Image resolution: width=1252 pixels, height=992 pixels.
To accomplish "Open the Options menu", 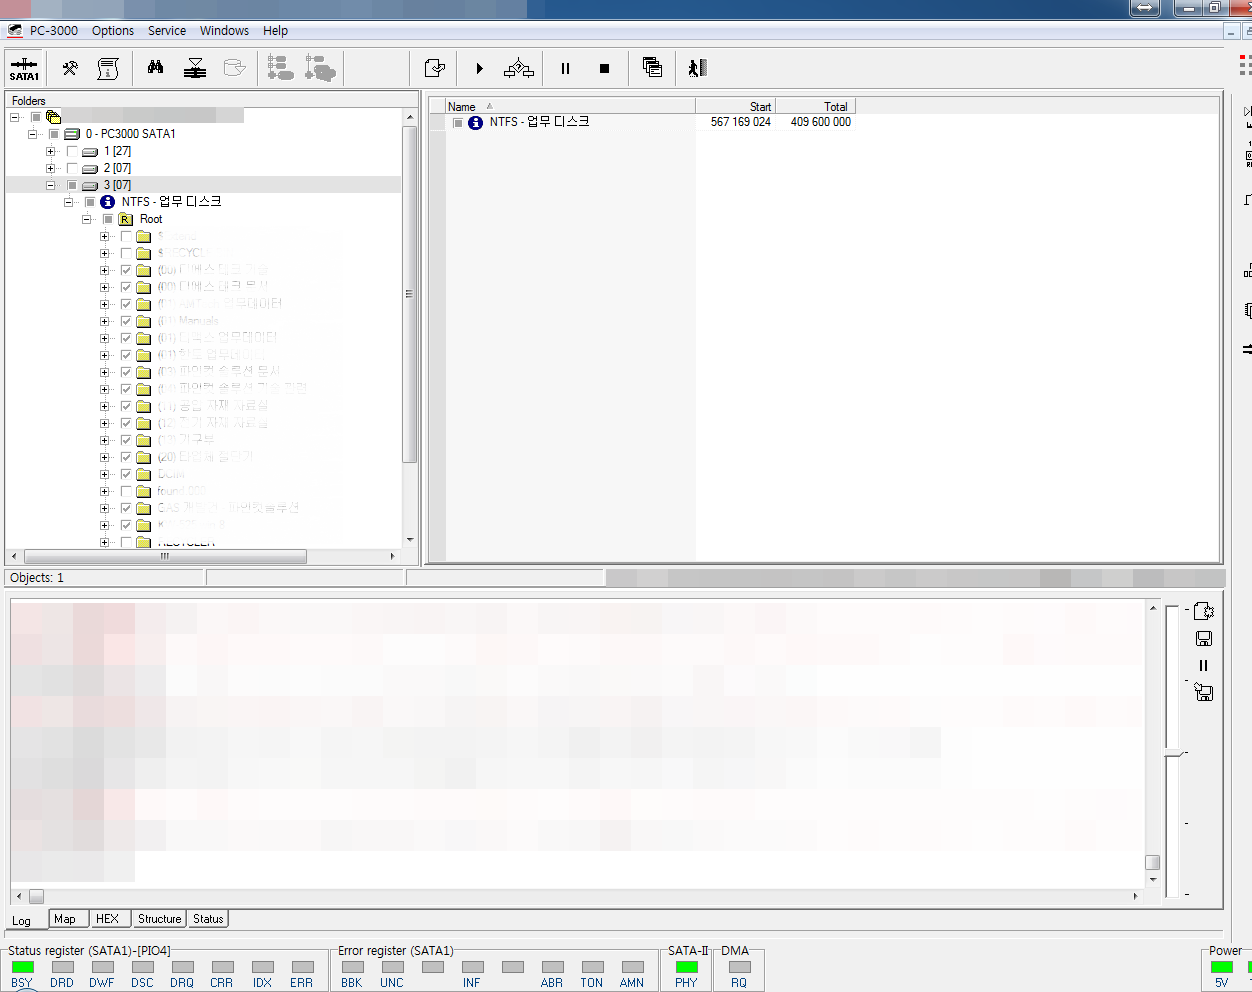I will [113, 31].
